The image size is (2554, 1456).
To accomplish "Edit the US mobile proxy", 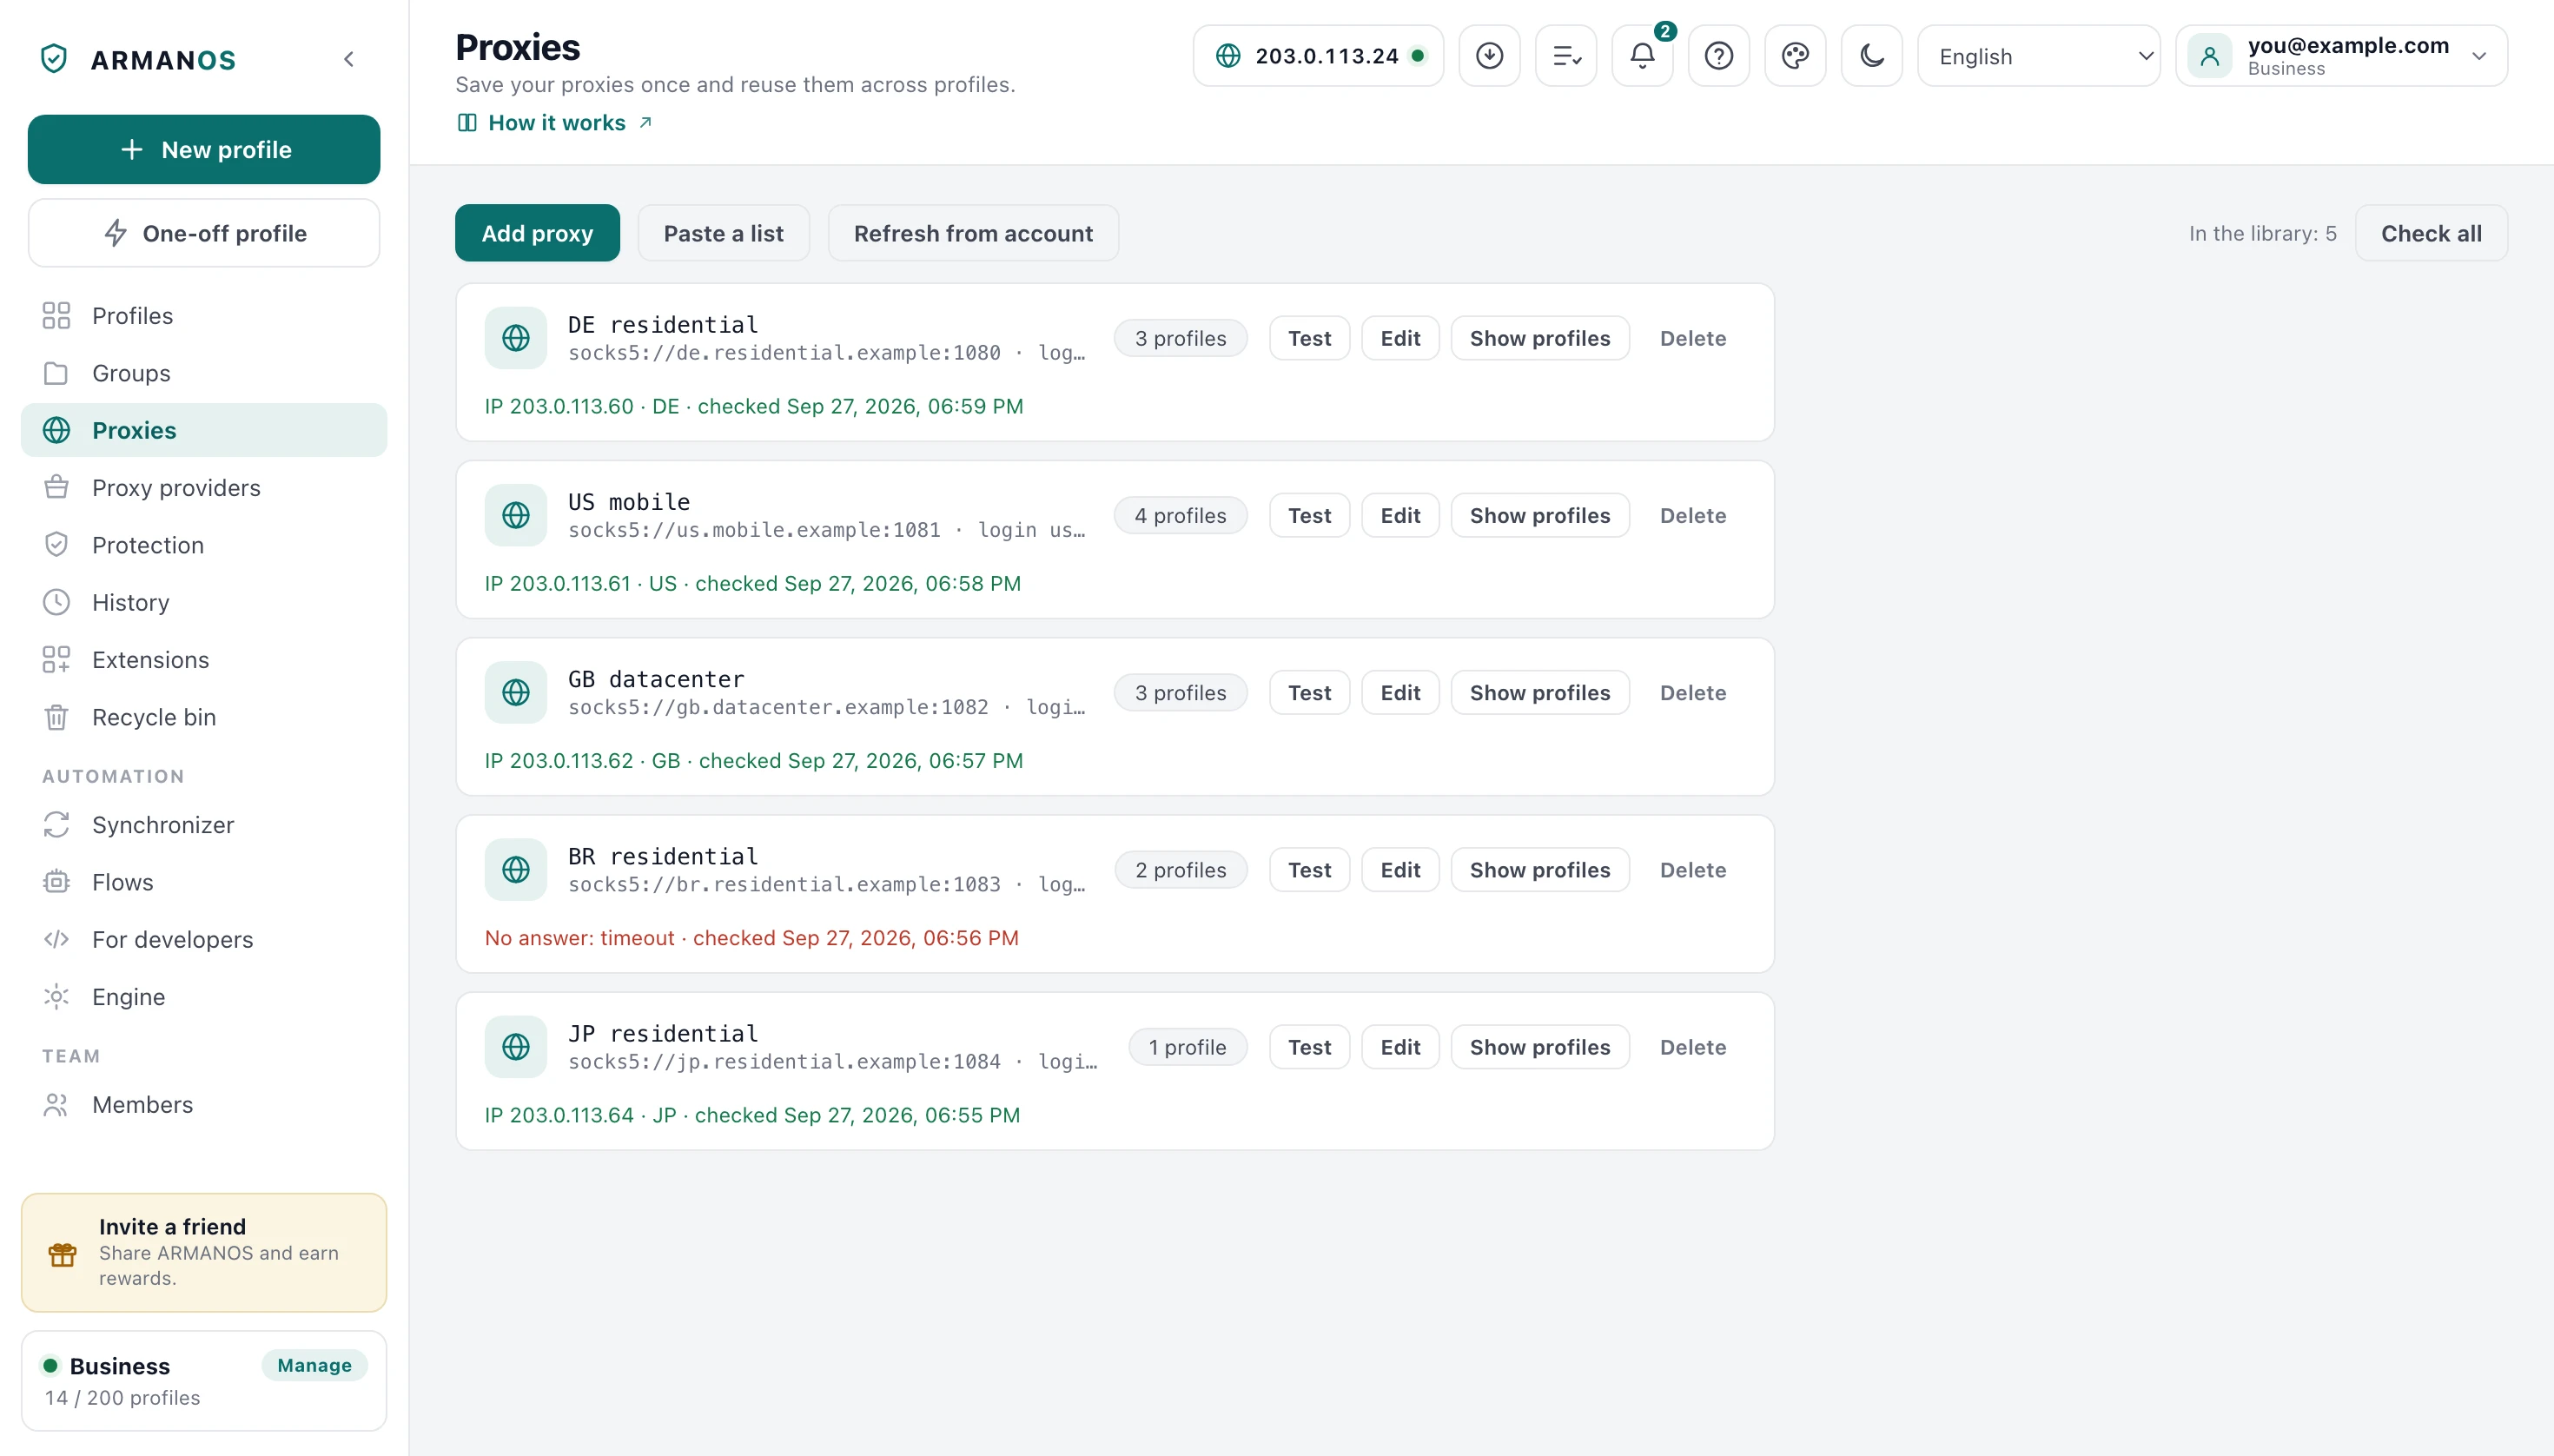I will point(1400,515).
